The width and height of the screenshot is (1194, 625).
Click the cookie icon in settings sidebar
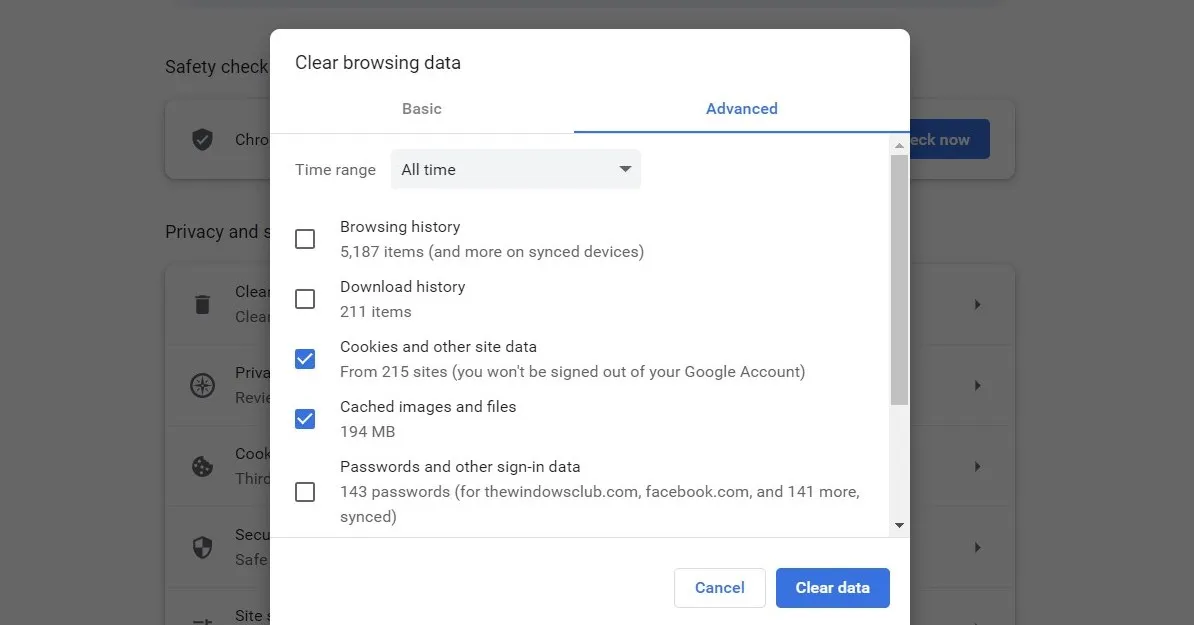(x=202, y=466)
